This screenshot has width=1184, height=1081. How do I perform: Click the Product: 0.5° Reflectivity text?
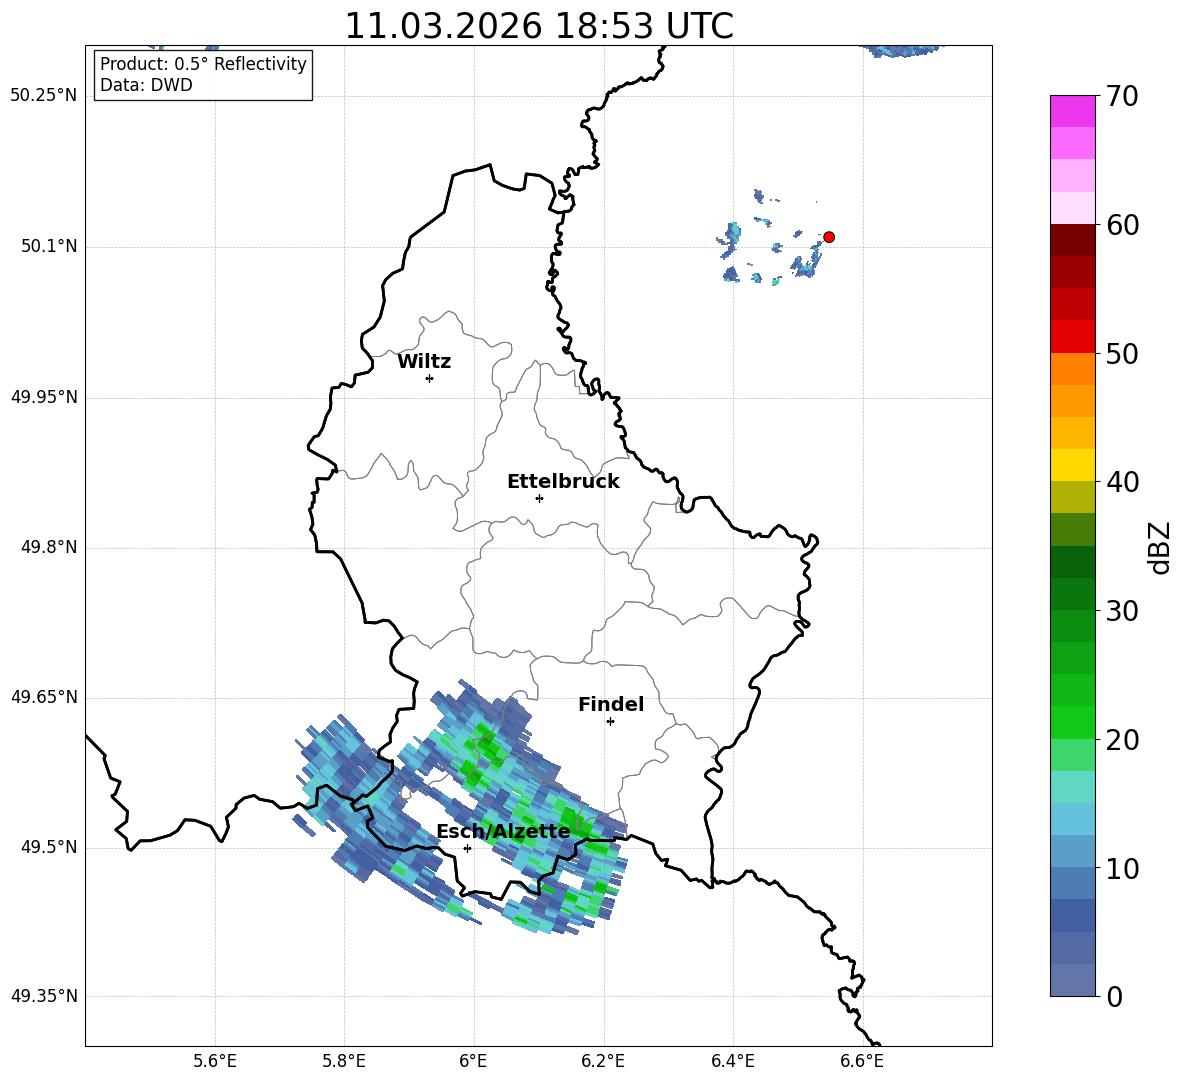point(203,63)
